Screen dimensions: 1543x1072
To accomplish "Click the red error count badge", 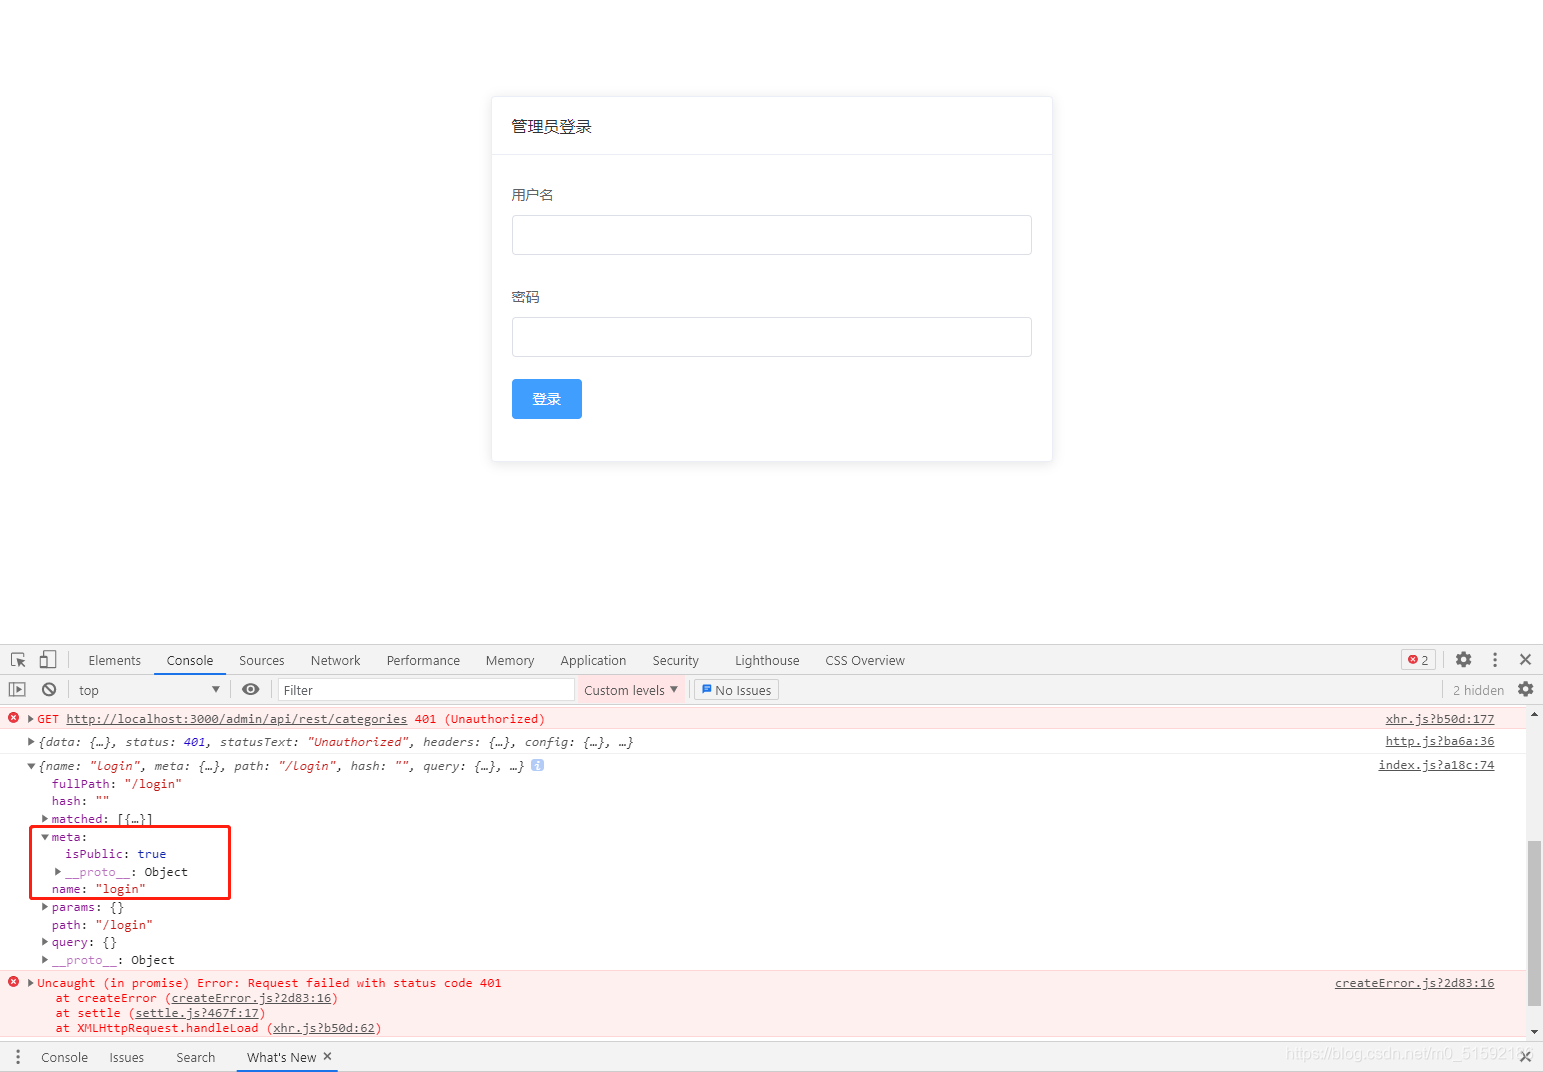I will coord(1419,660).
